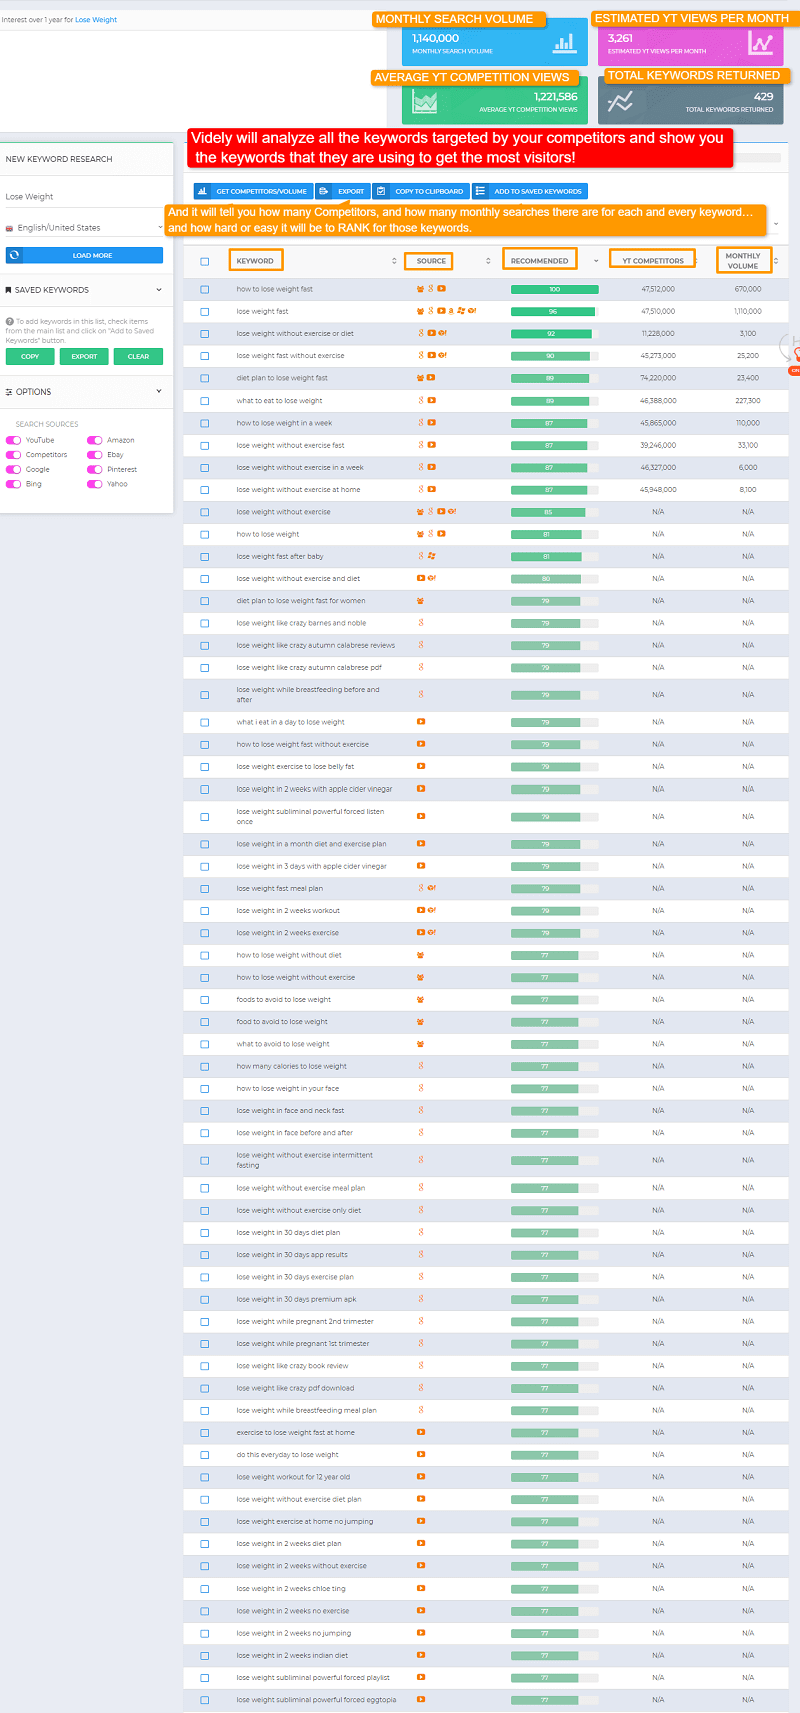This screenshot has width=800, height=1713.
Task: Click the bookmark icon beside Saved Keywords
Action: click(x=9, y=290)
